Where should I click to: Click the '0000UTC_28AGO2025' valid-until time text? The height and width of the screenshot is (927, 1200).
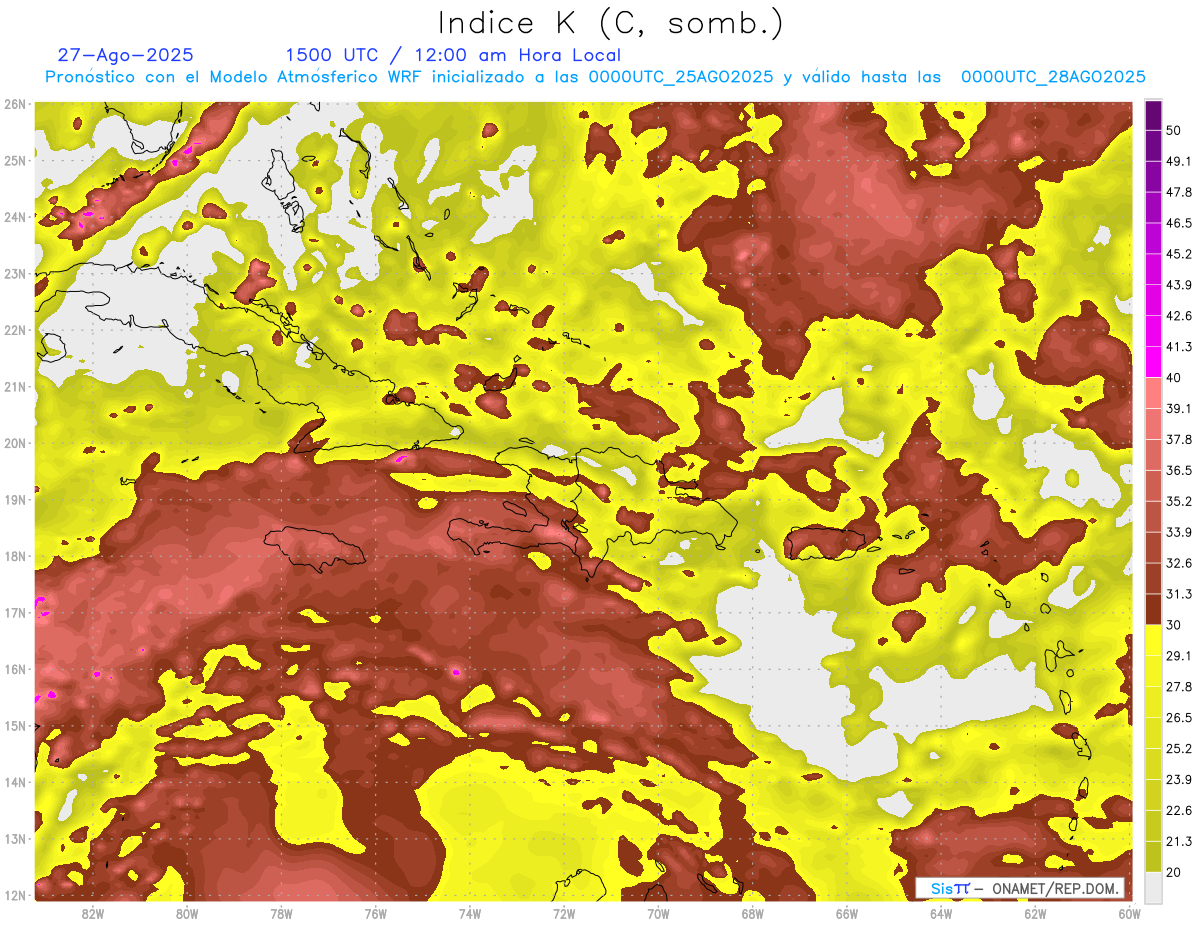1053,77
